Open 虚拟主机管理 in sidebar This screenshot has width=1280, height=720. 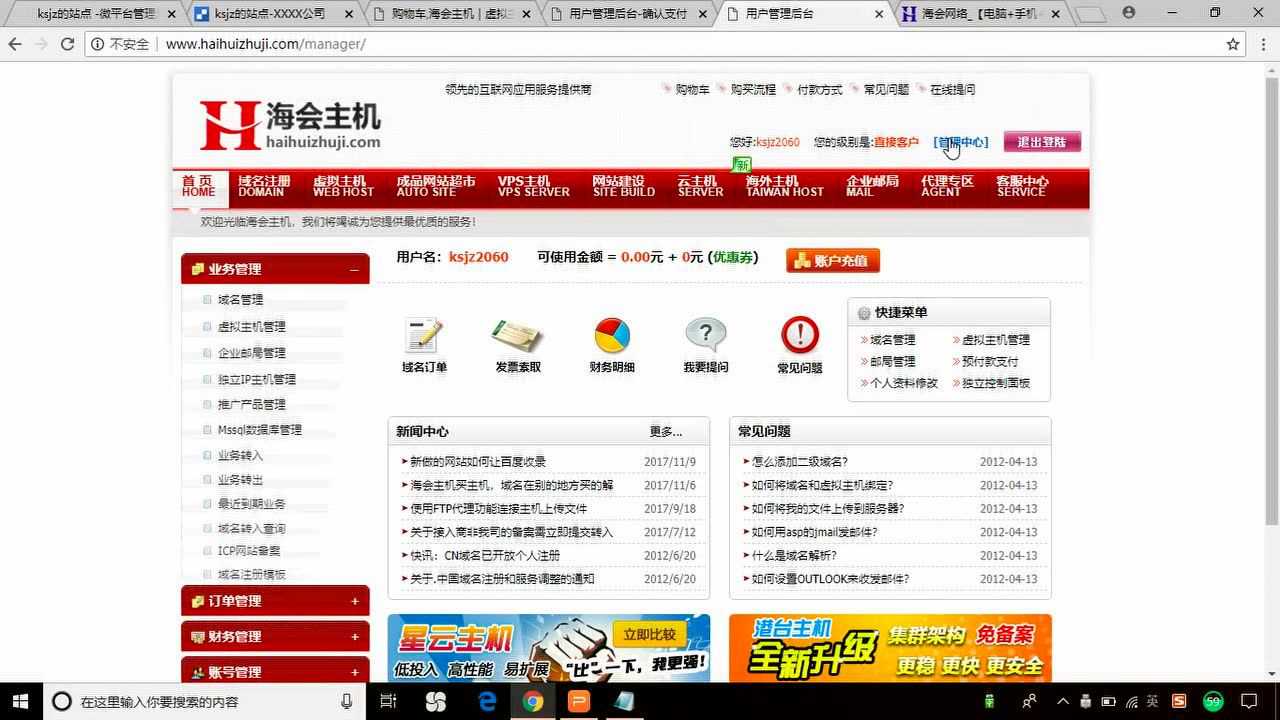(252, 327)
